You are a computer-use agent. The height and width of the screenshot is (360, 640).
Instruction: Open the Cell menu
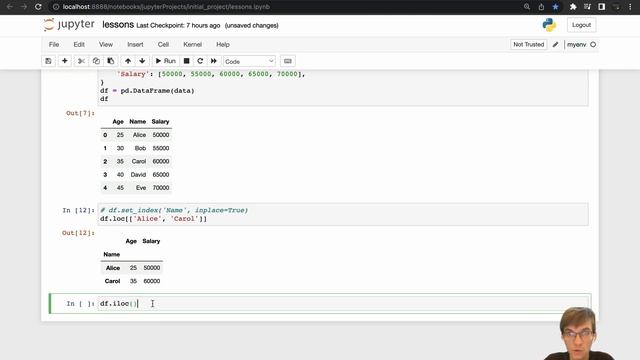(x=163, y=44)
